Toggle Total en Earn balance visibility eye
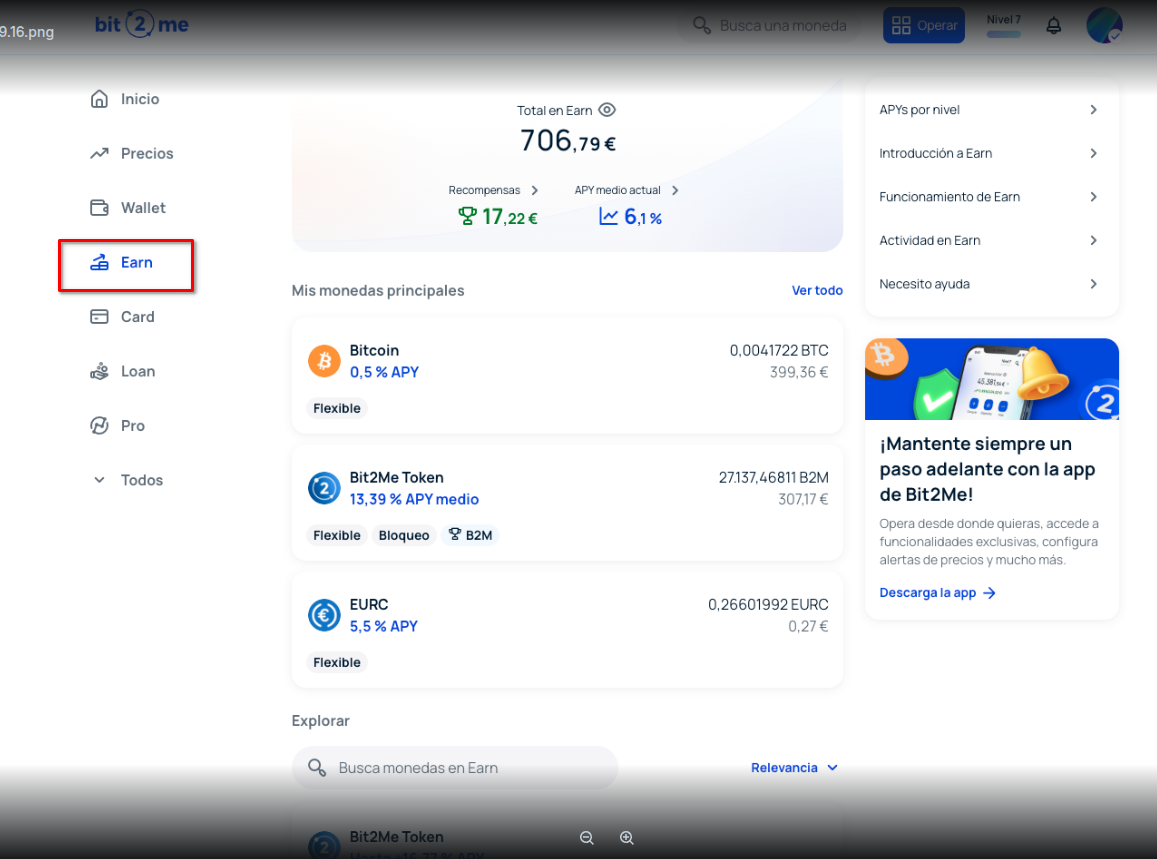Screen dimensions: 1157x859 [x=607, y=110]
